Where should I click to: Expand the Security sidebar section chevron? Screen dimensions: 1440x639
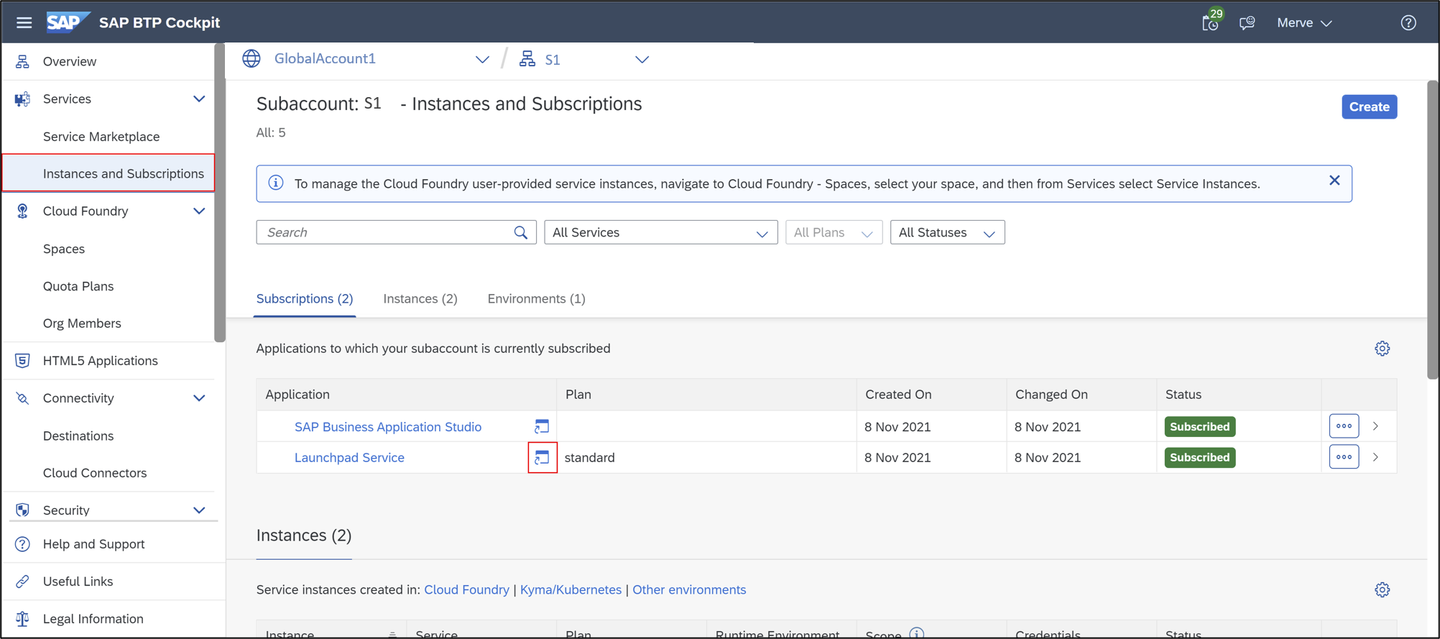(199, 510)
